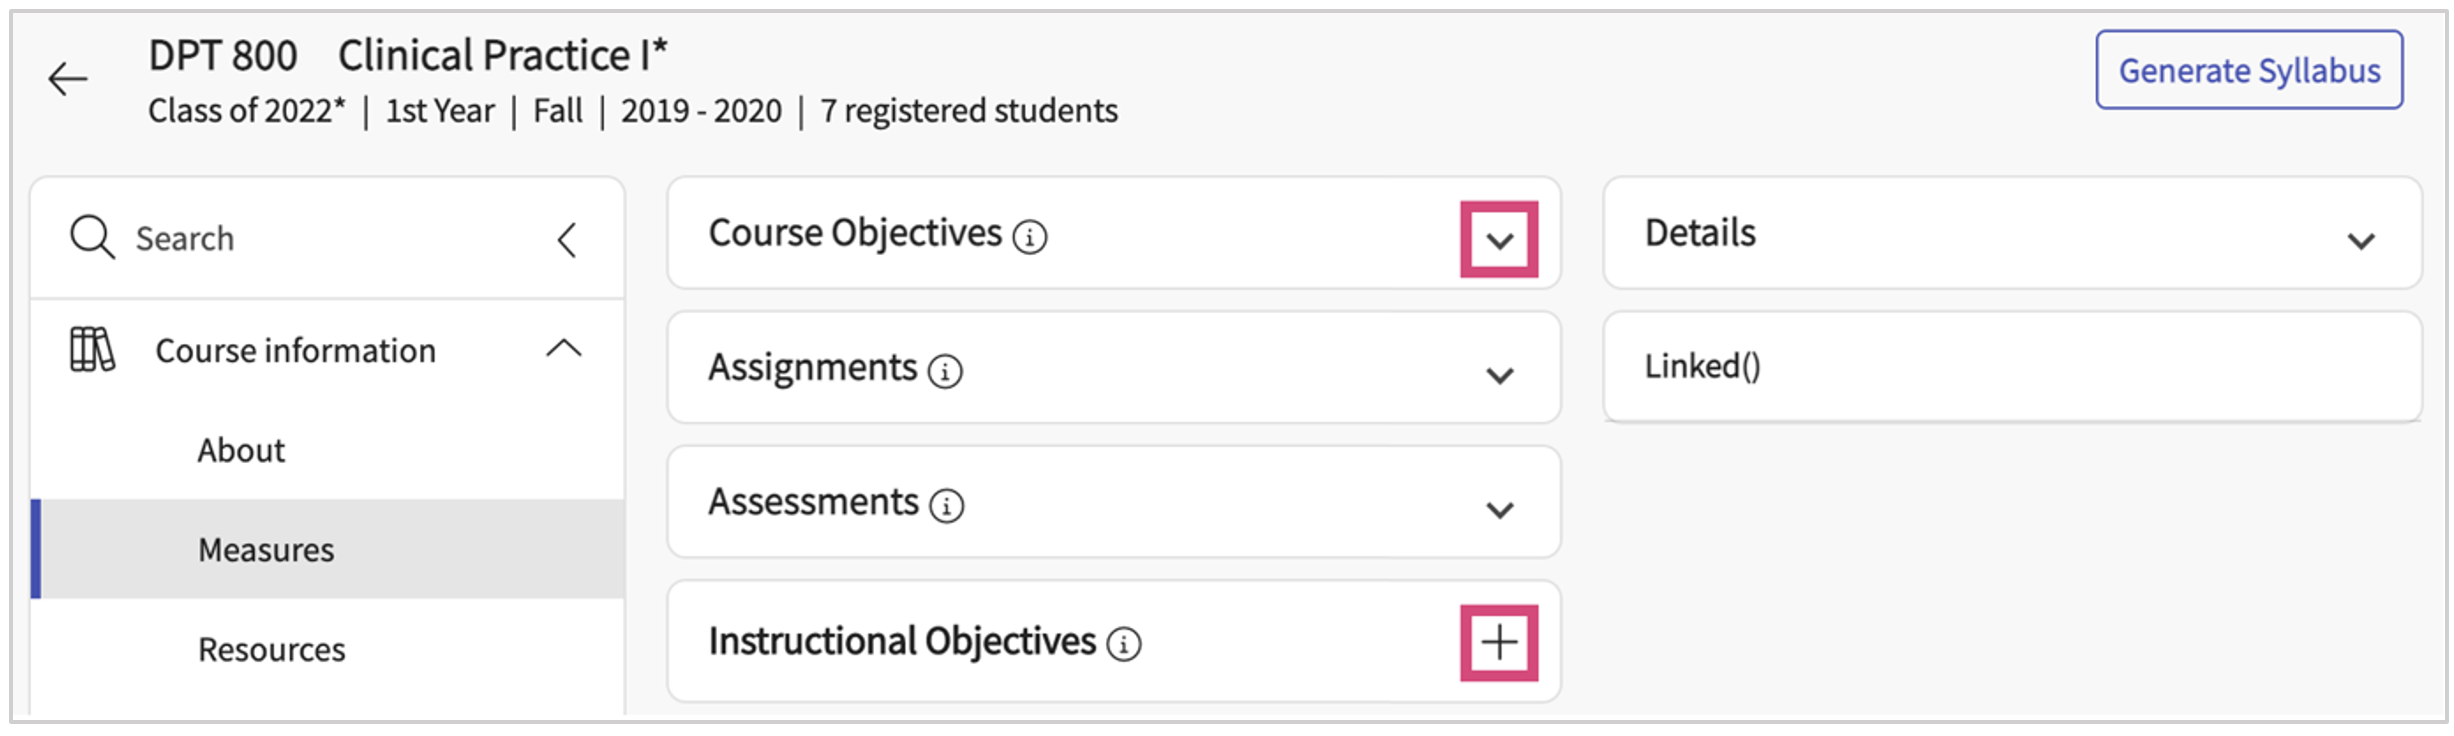Open Instructional Objectives info icon
The height and width of the screenshot is (736, 2454).
[1124, 644]
